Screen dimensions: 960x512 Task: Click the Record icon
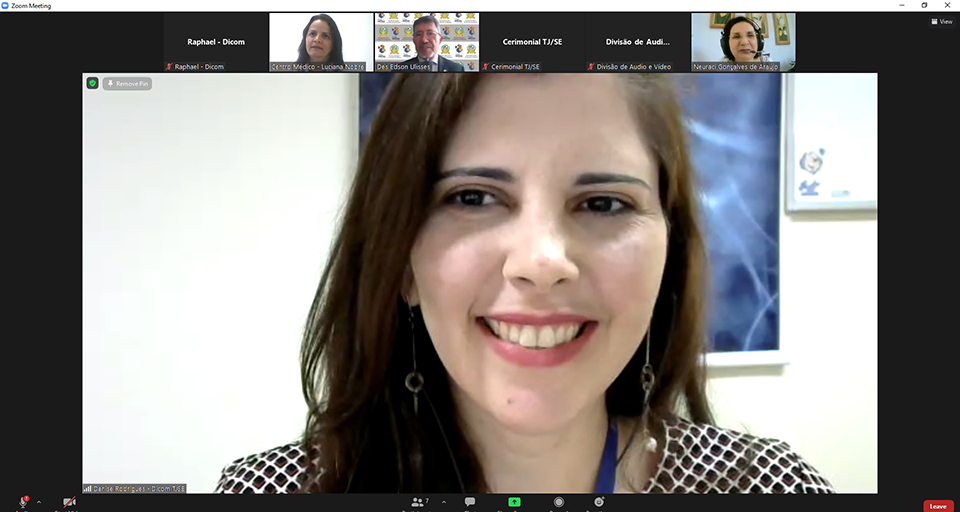[x=559, y=502]
